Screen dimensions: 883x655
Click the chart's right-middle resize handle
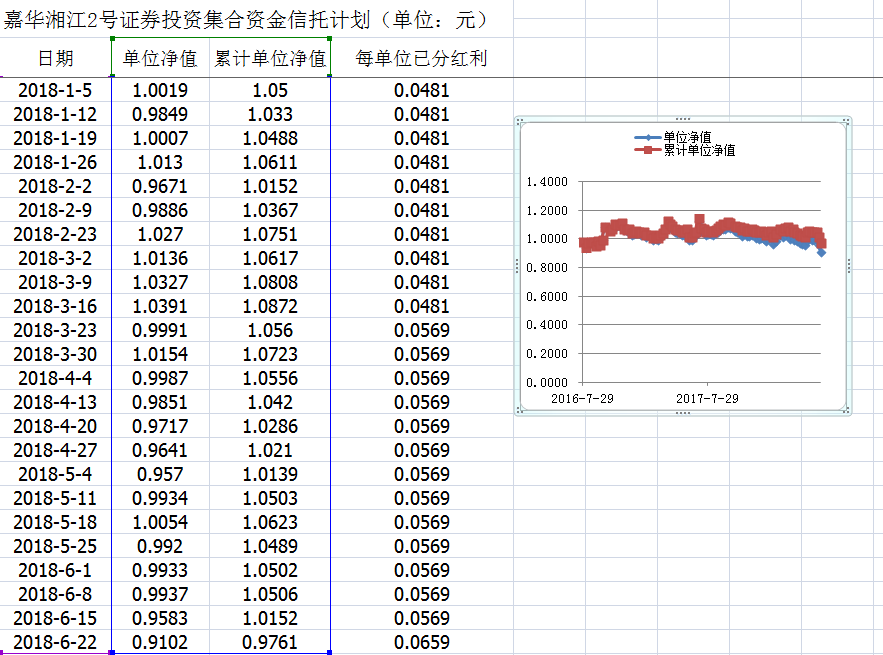[848, 265]
